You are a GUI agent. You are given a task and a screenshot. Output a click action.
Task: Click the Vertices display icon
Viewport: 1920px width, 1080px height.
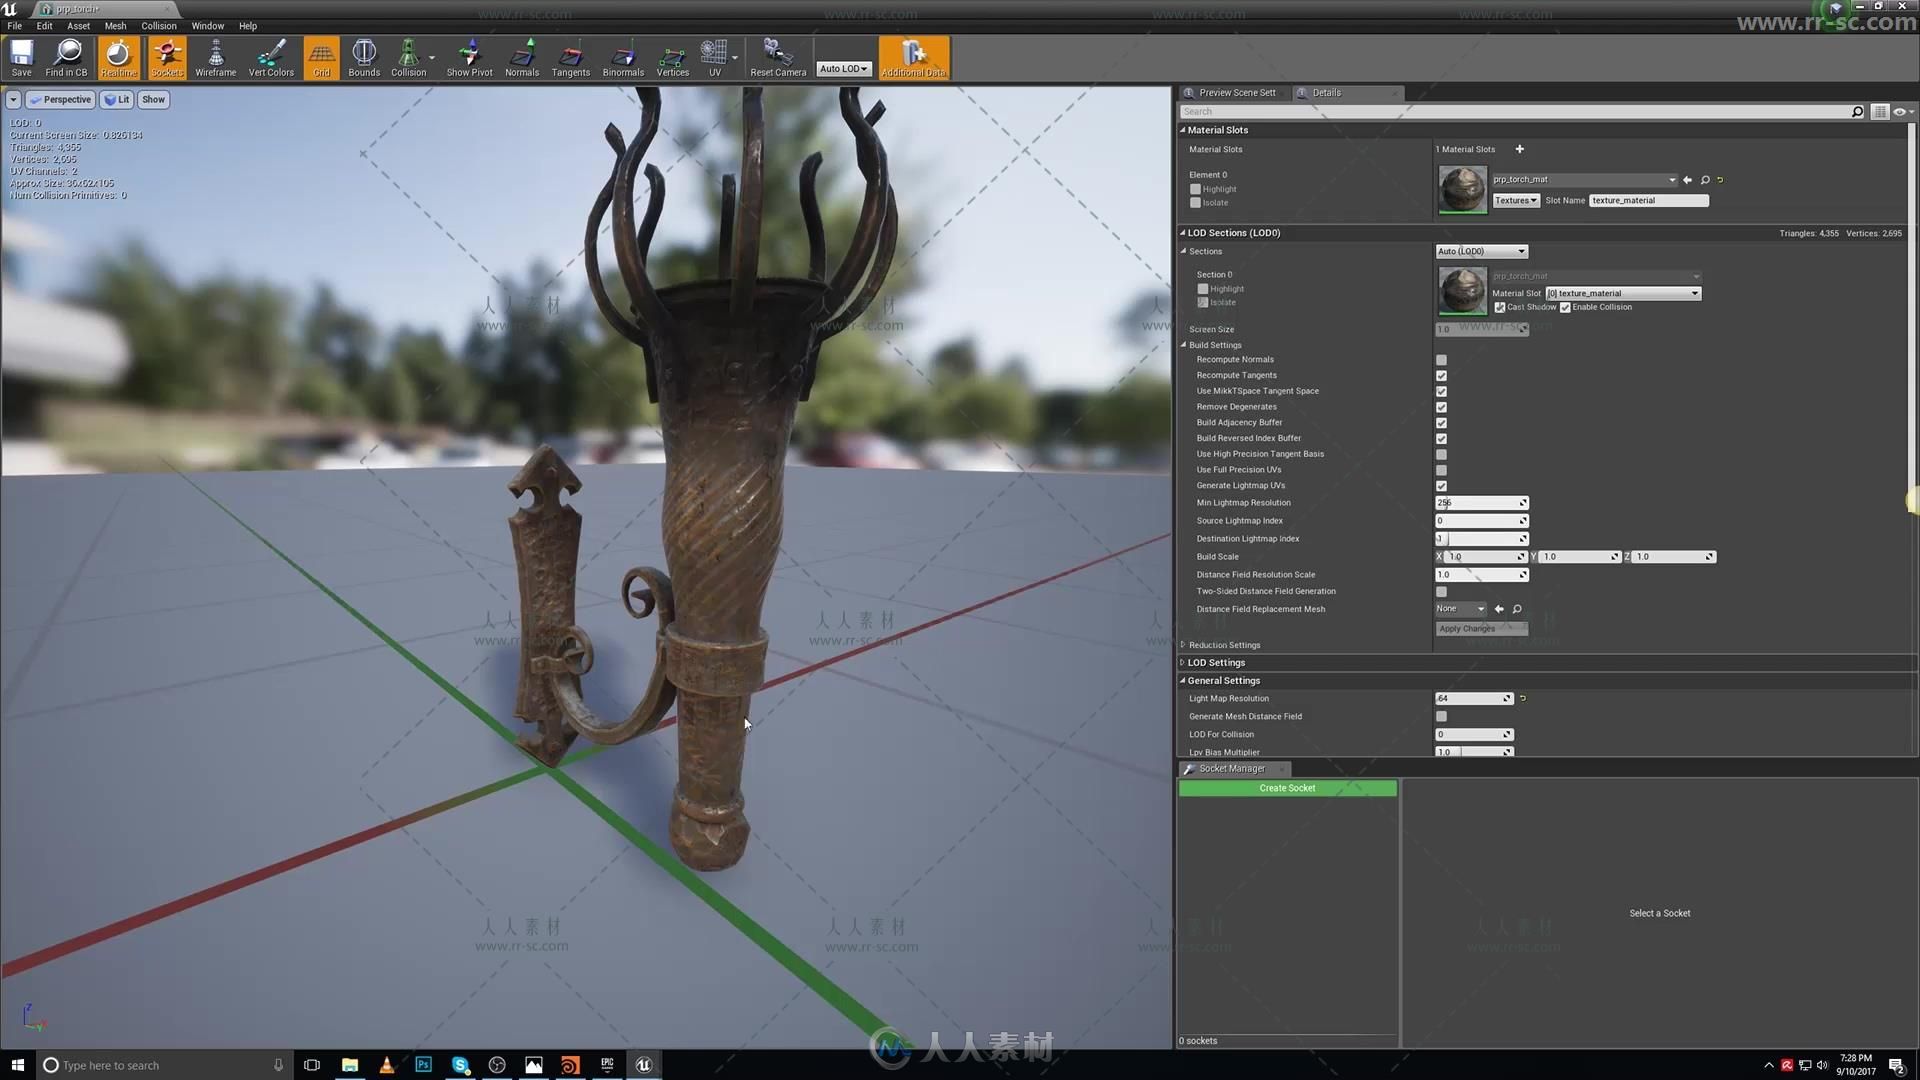pos(671,57)
